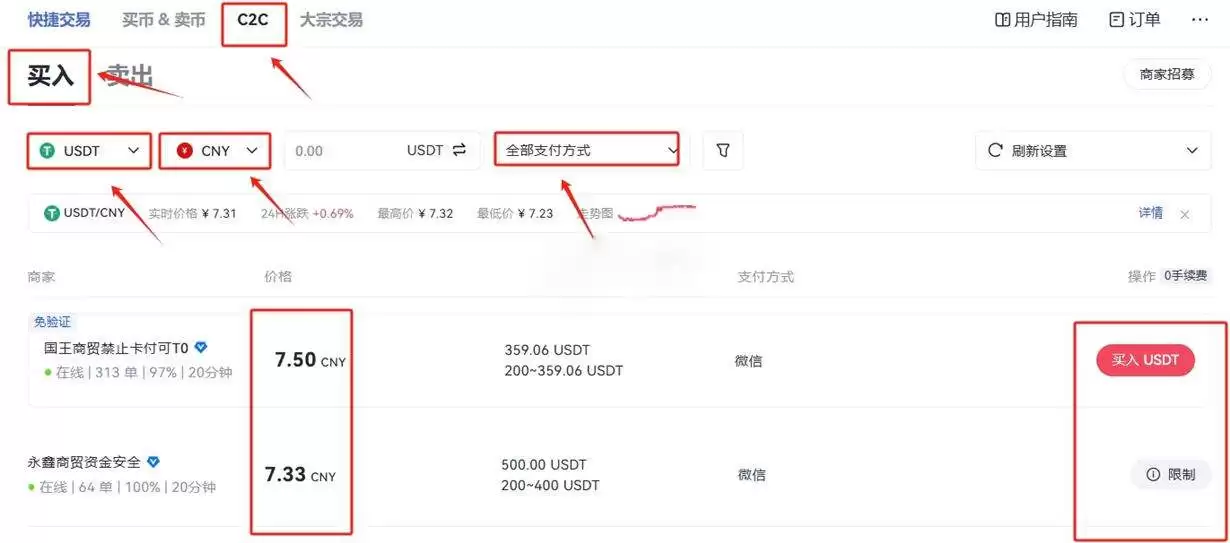This screenshot has width=1230, height=543.
Task: Select the 买币 & 卖币 tab
Action: coord(164,20)
